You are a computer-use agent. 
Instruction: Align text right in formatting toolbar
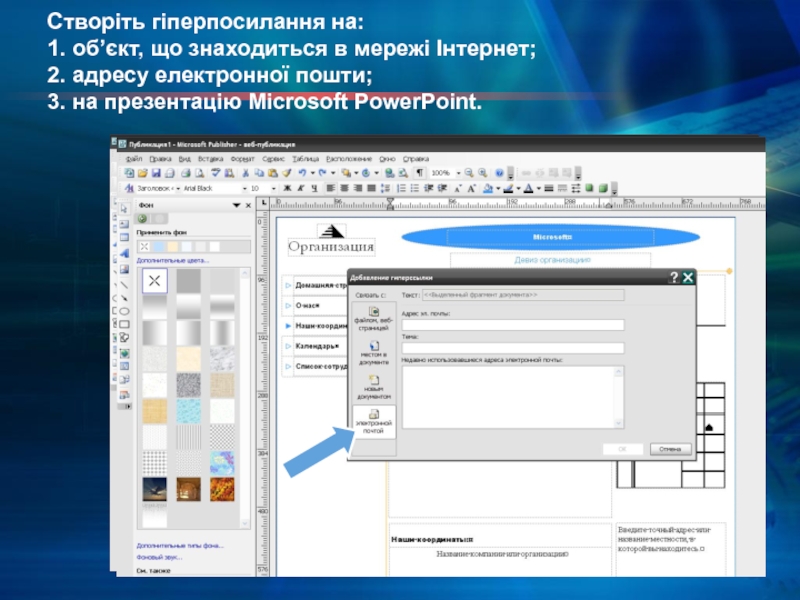pos(358,188)
